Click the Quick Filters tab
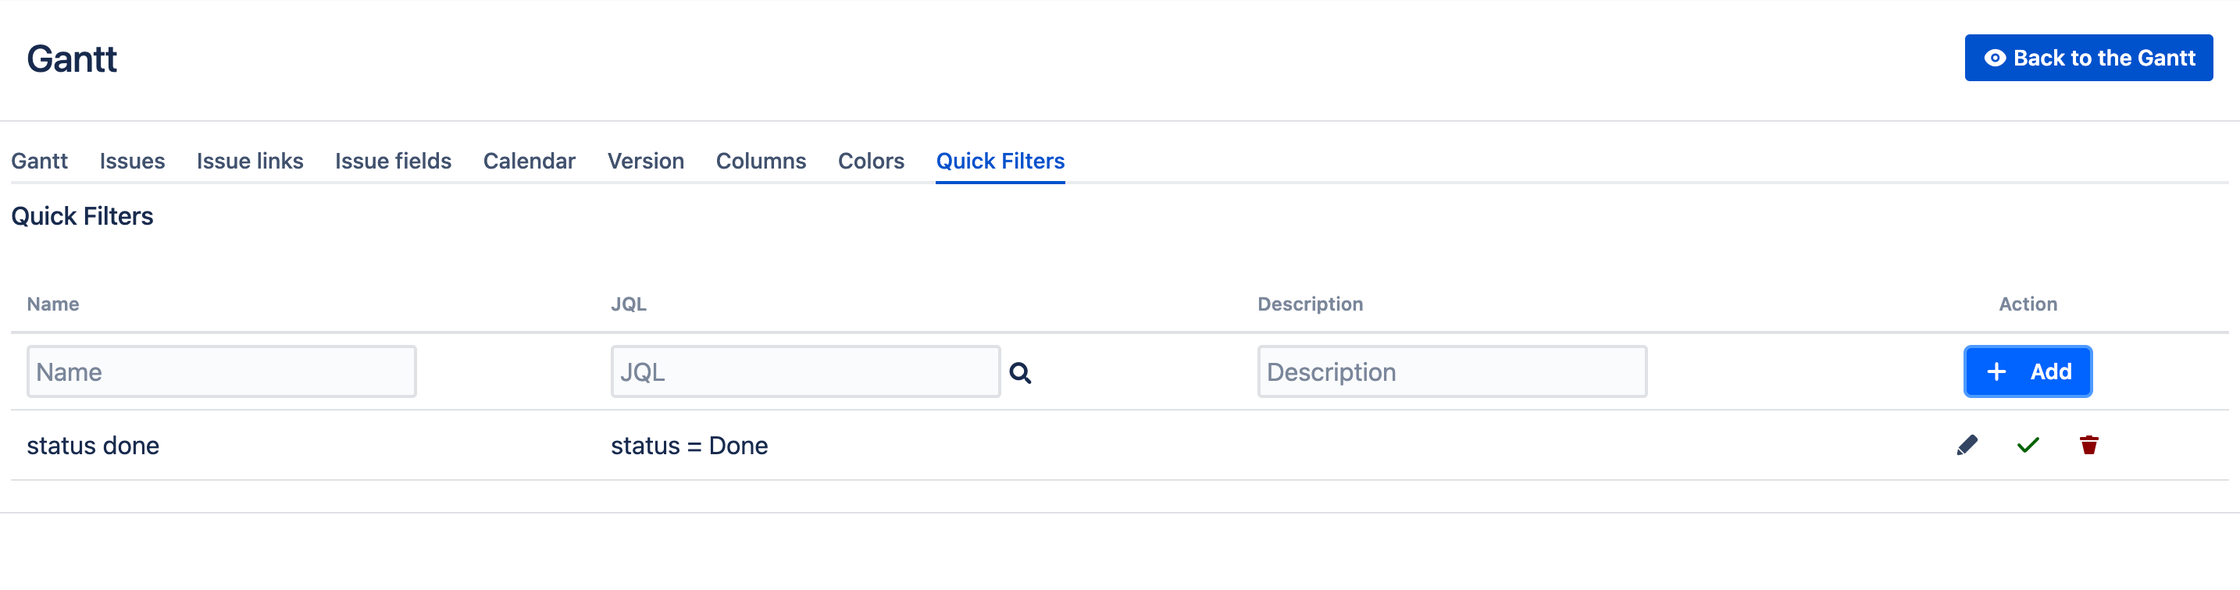The width and height of the screenshot is (2240, 590). (x=1000, y=161)
